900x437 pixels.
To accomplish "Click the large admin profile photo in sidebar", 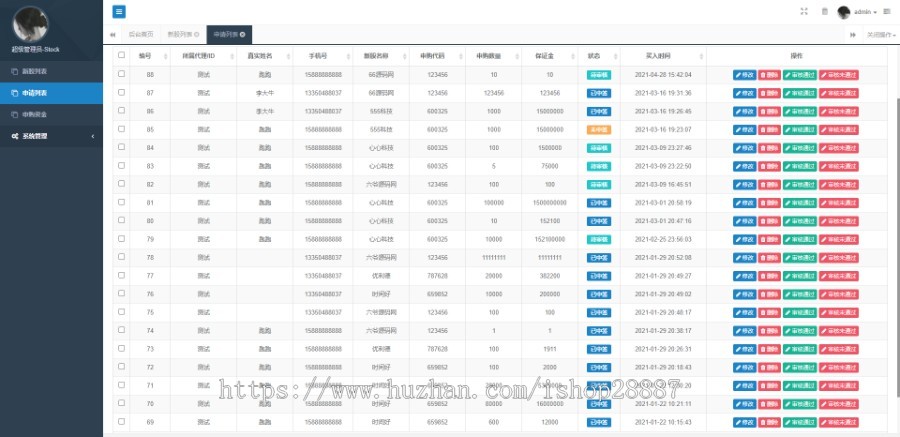I will click(30, 24).
